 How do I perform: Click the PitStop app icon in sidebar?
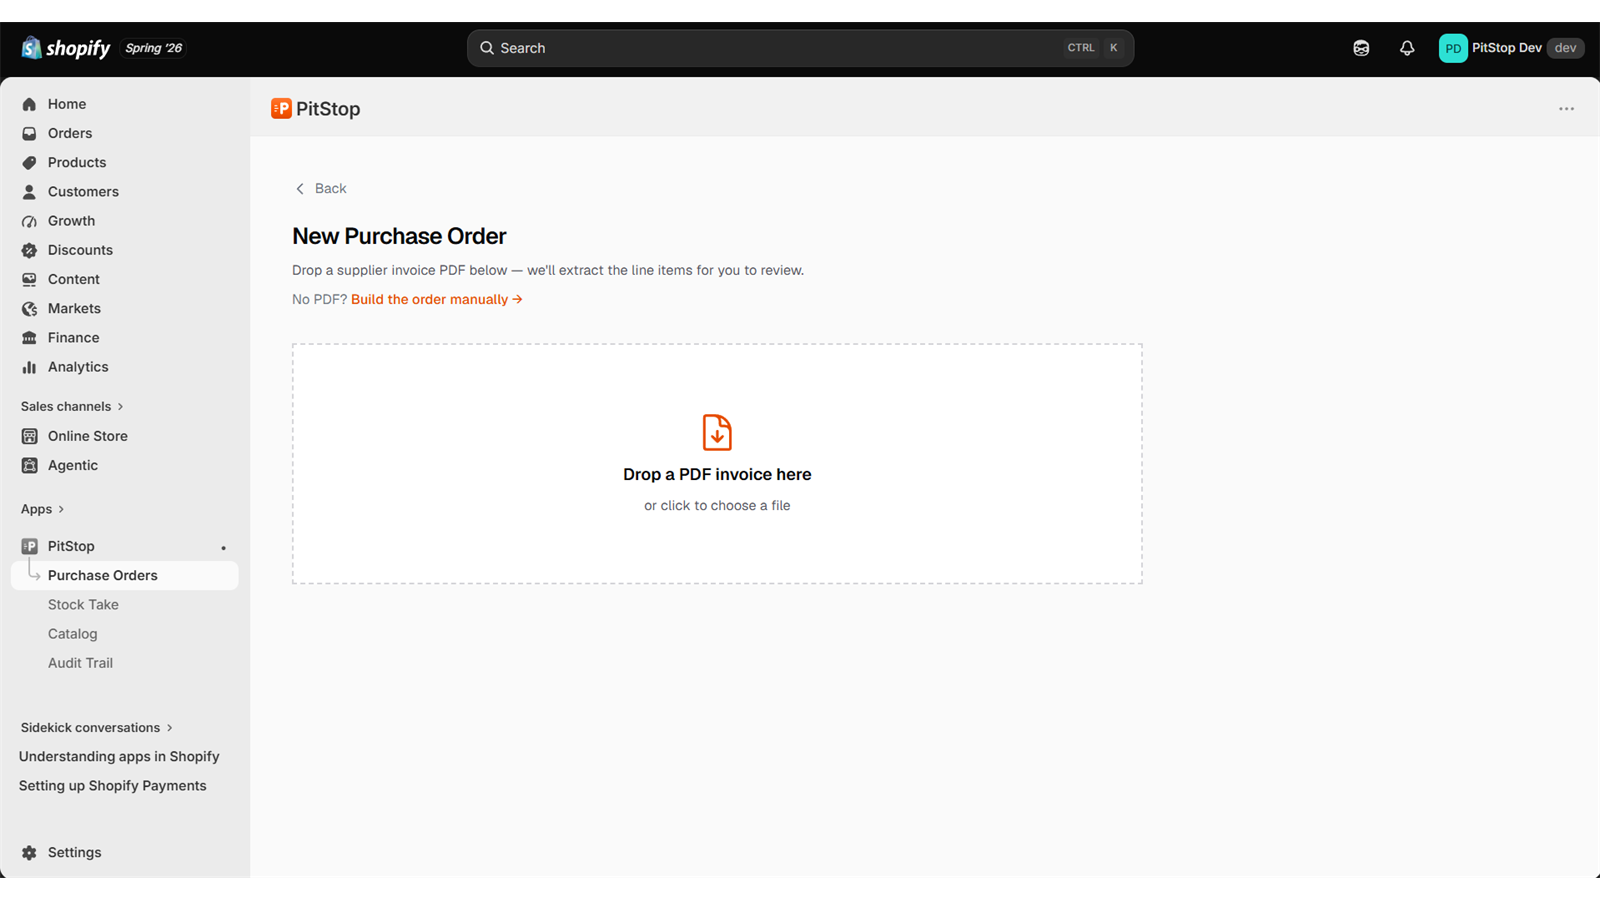29,546
